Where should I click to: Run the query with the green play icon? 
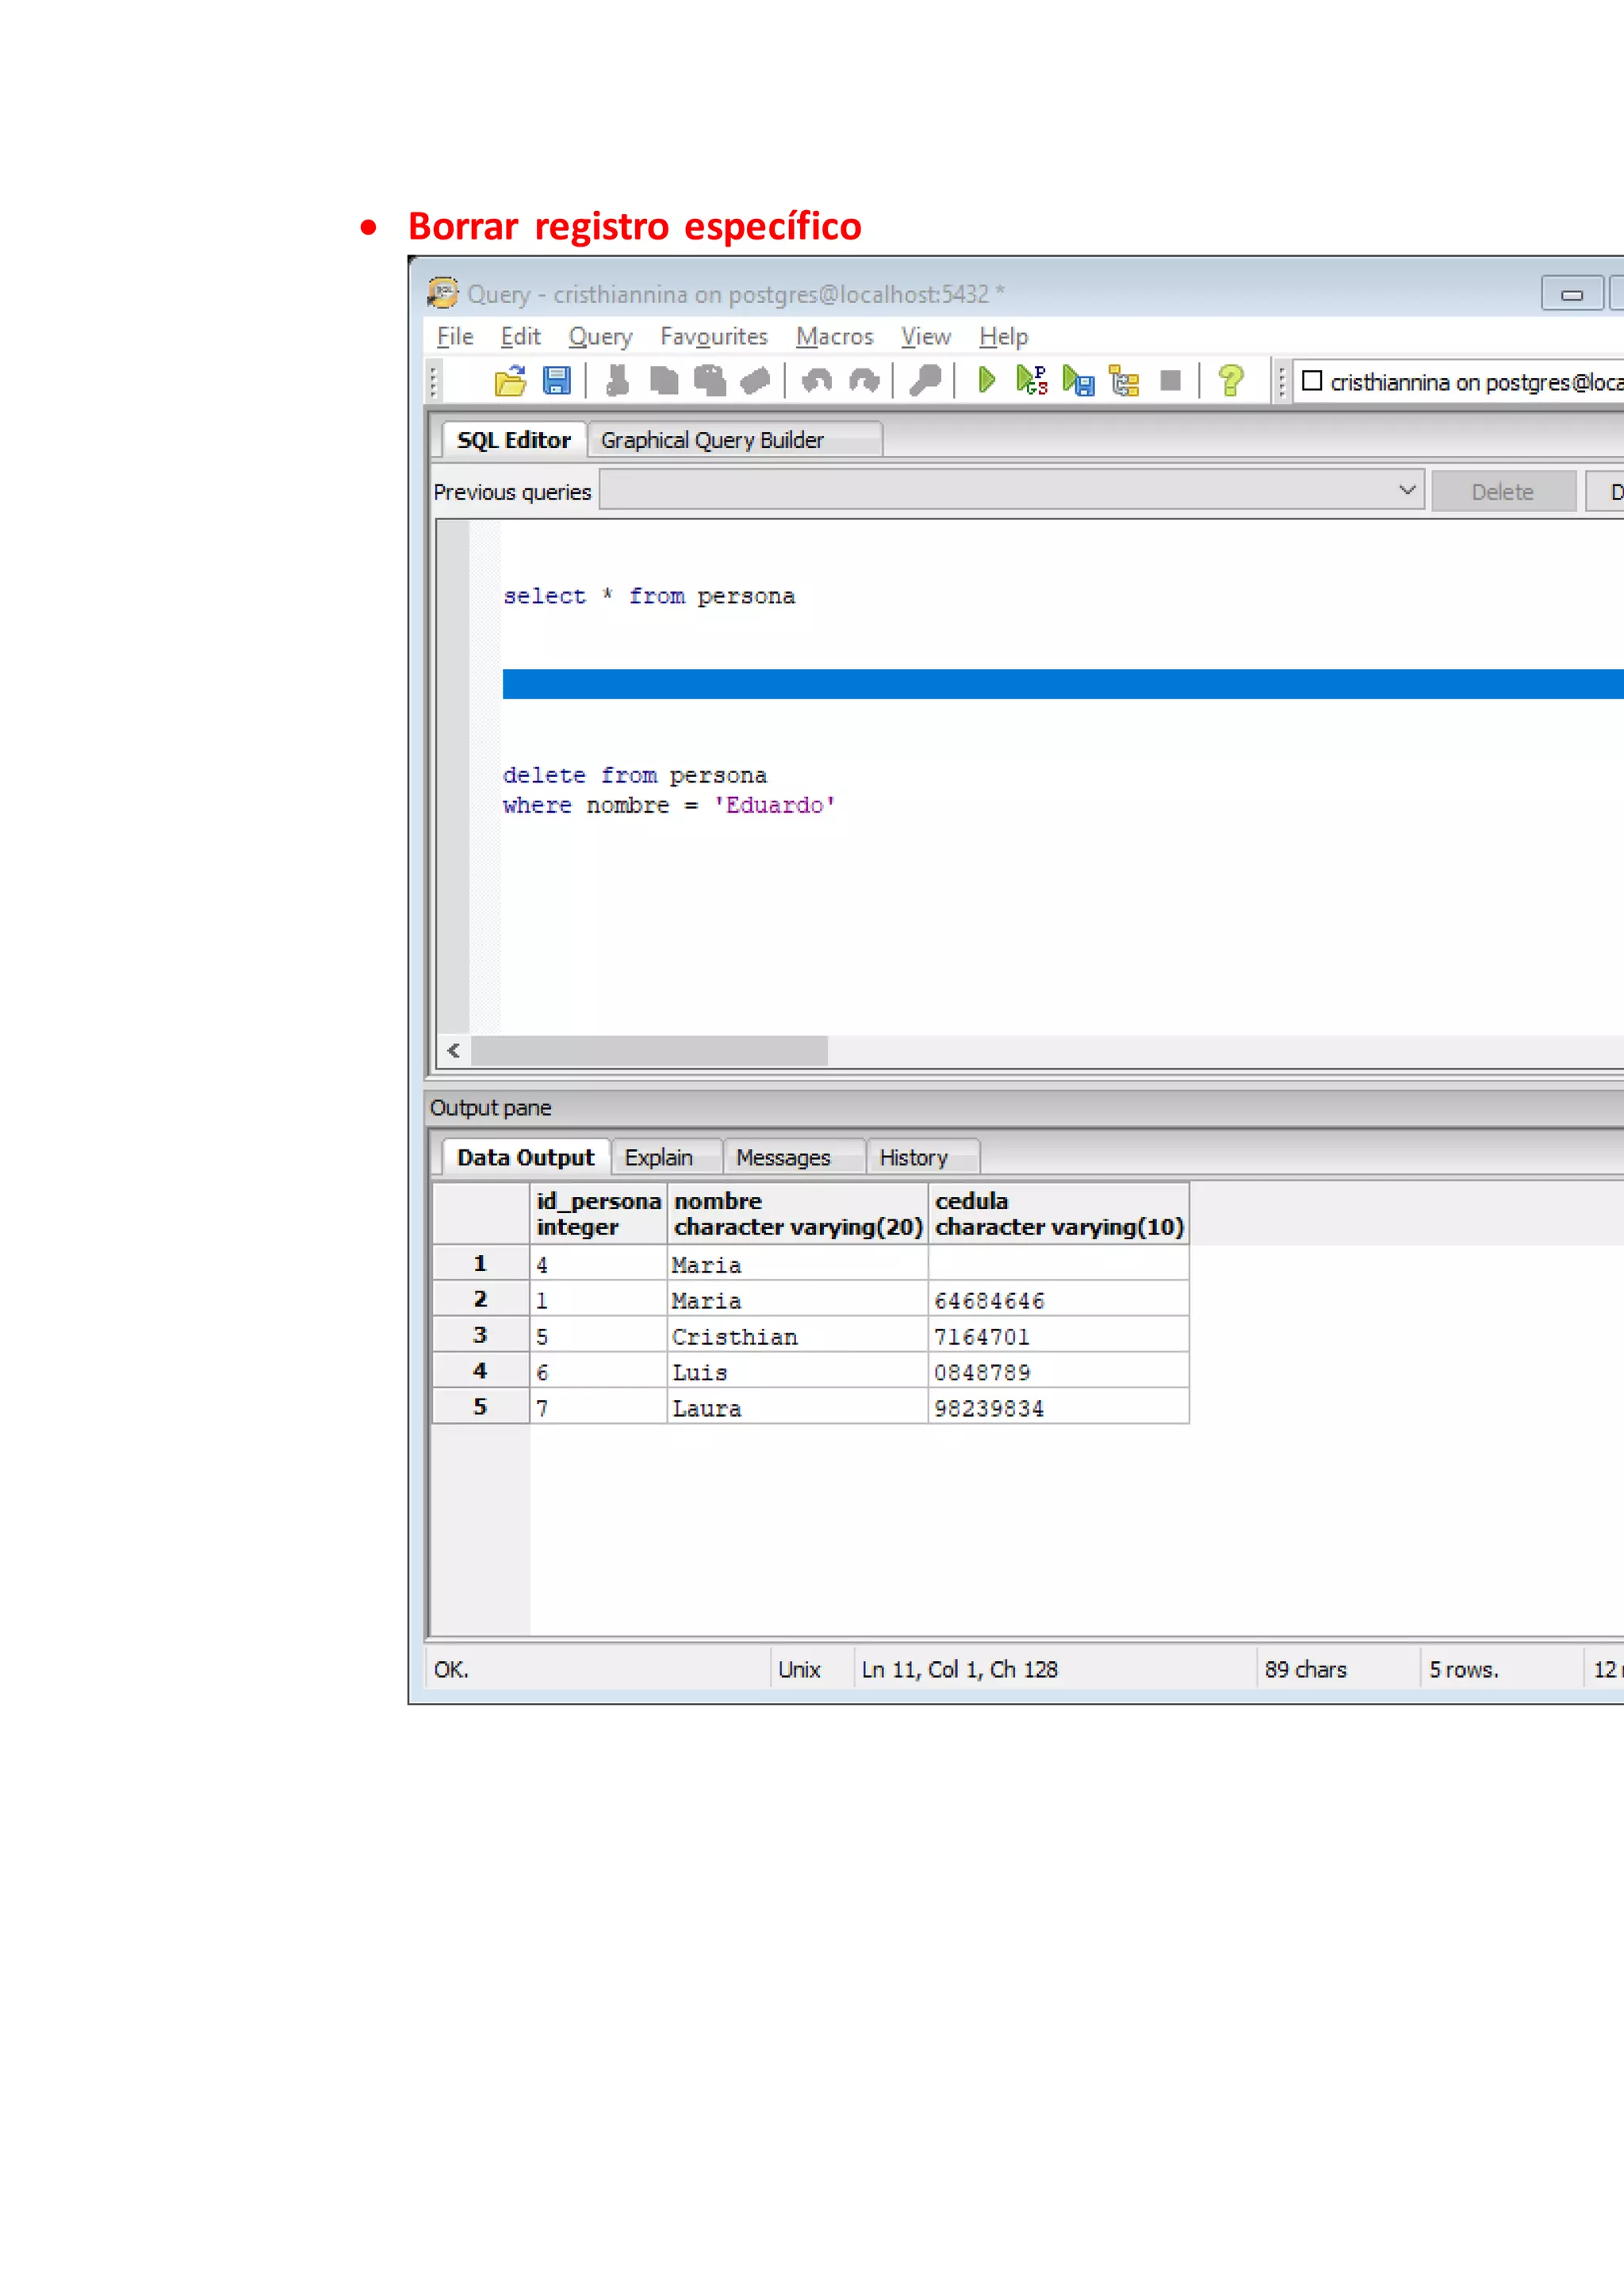(986, 381)
